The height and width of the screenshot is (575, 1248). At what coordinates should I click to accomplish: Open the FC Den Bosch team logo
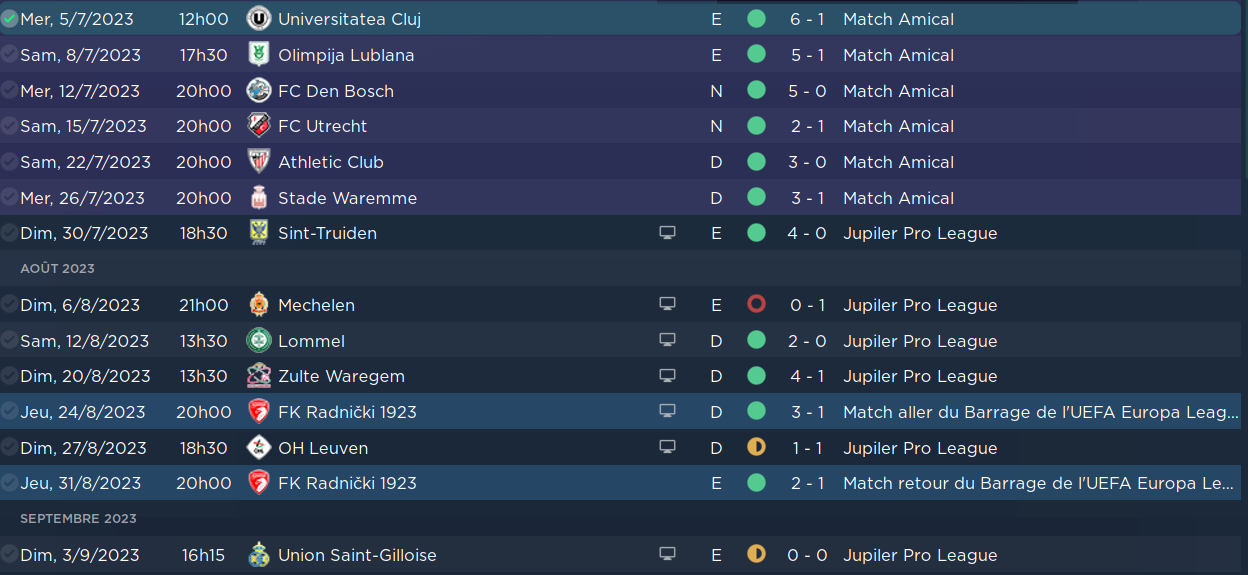coord(259,91)
